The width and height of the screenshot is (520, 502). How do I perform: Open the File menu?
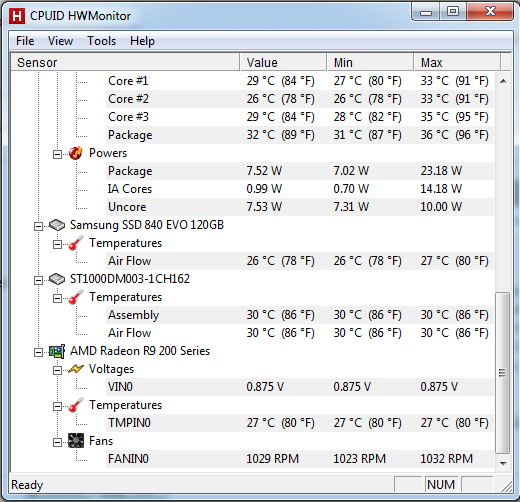[25, 41]
